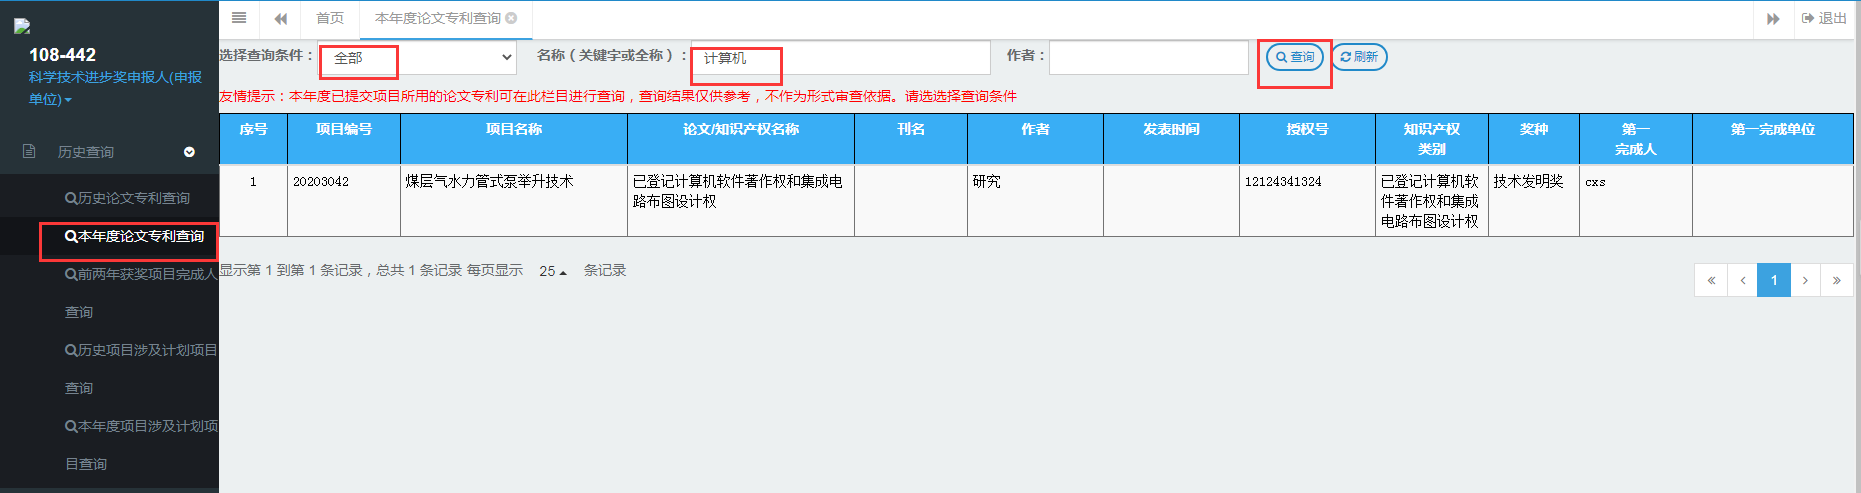This screenshot has height=493, width=1861.
Task: Open 本年度项目涉及计划项目查询 sidebar item
Action: tap(140, 444)
